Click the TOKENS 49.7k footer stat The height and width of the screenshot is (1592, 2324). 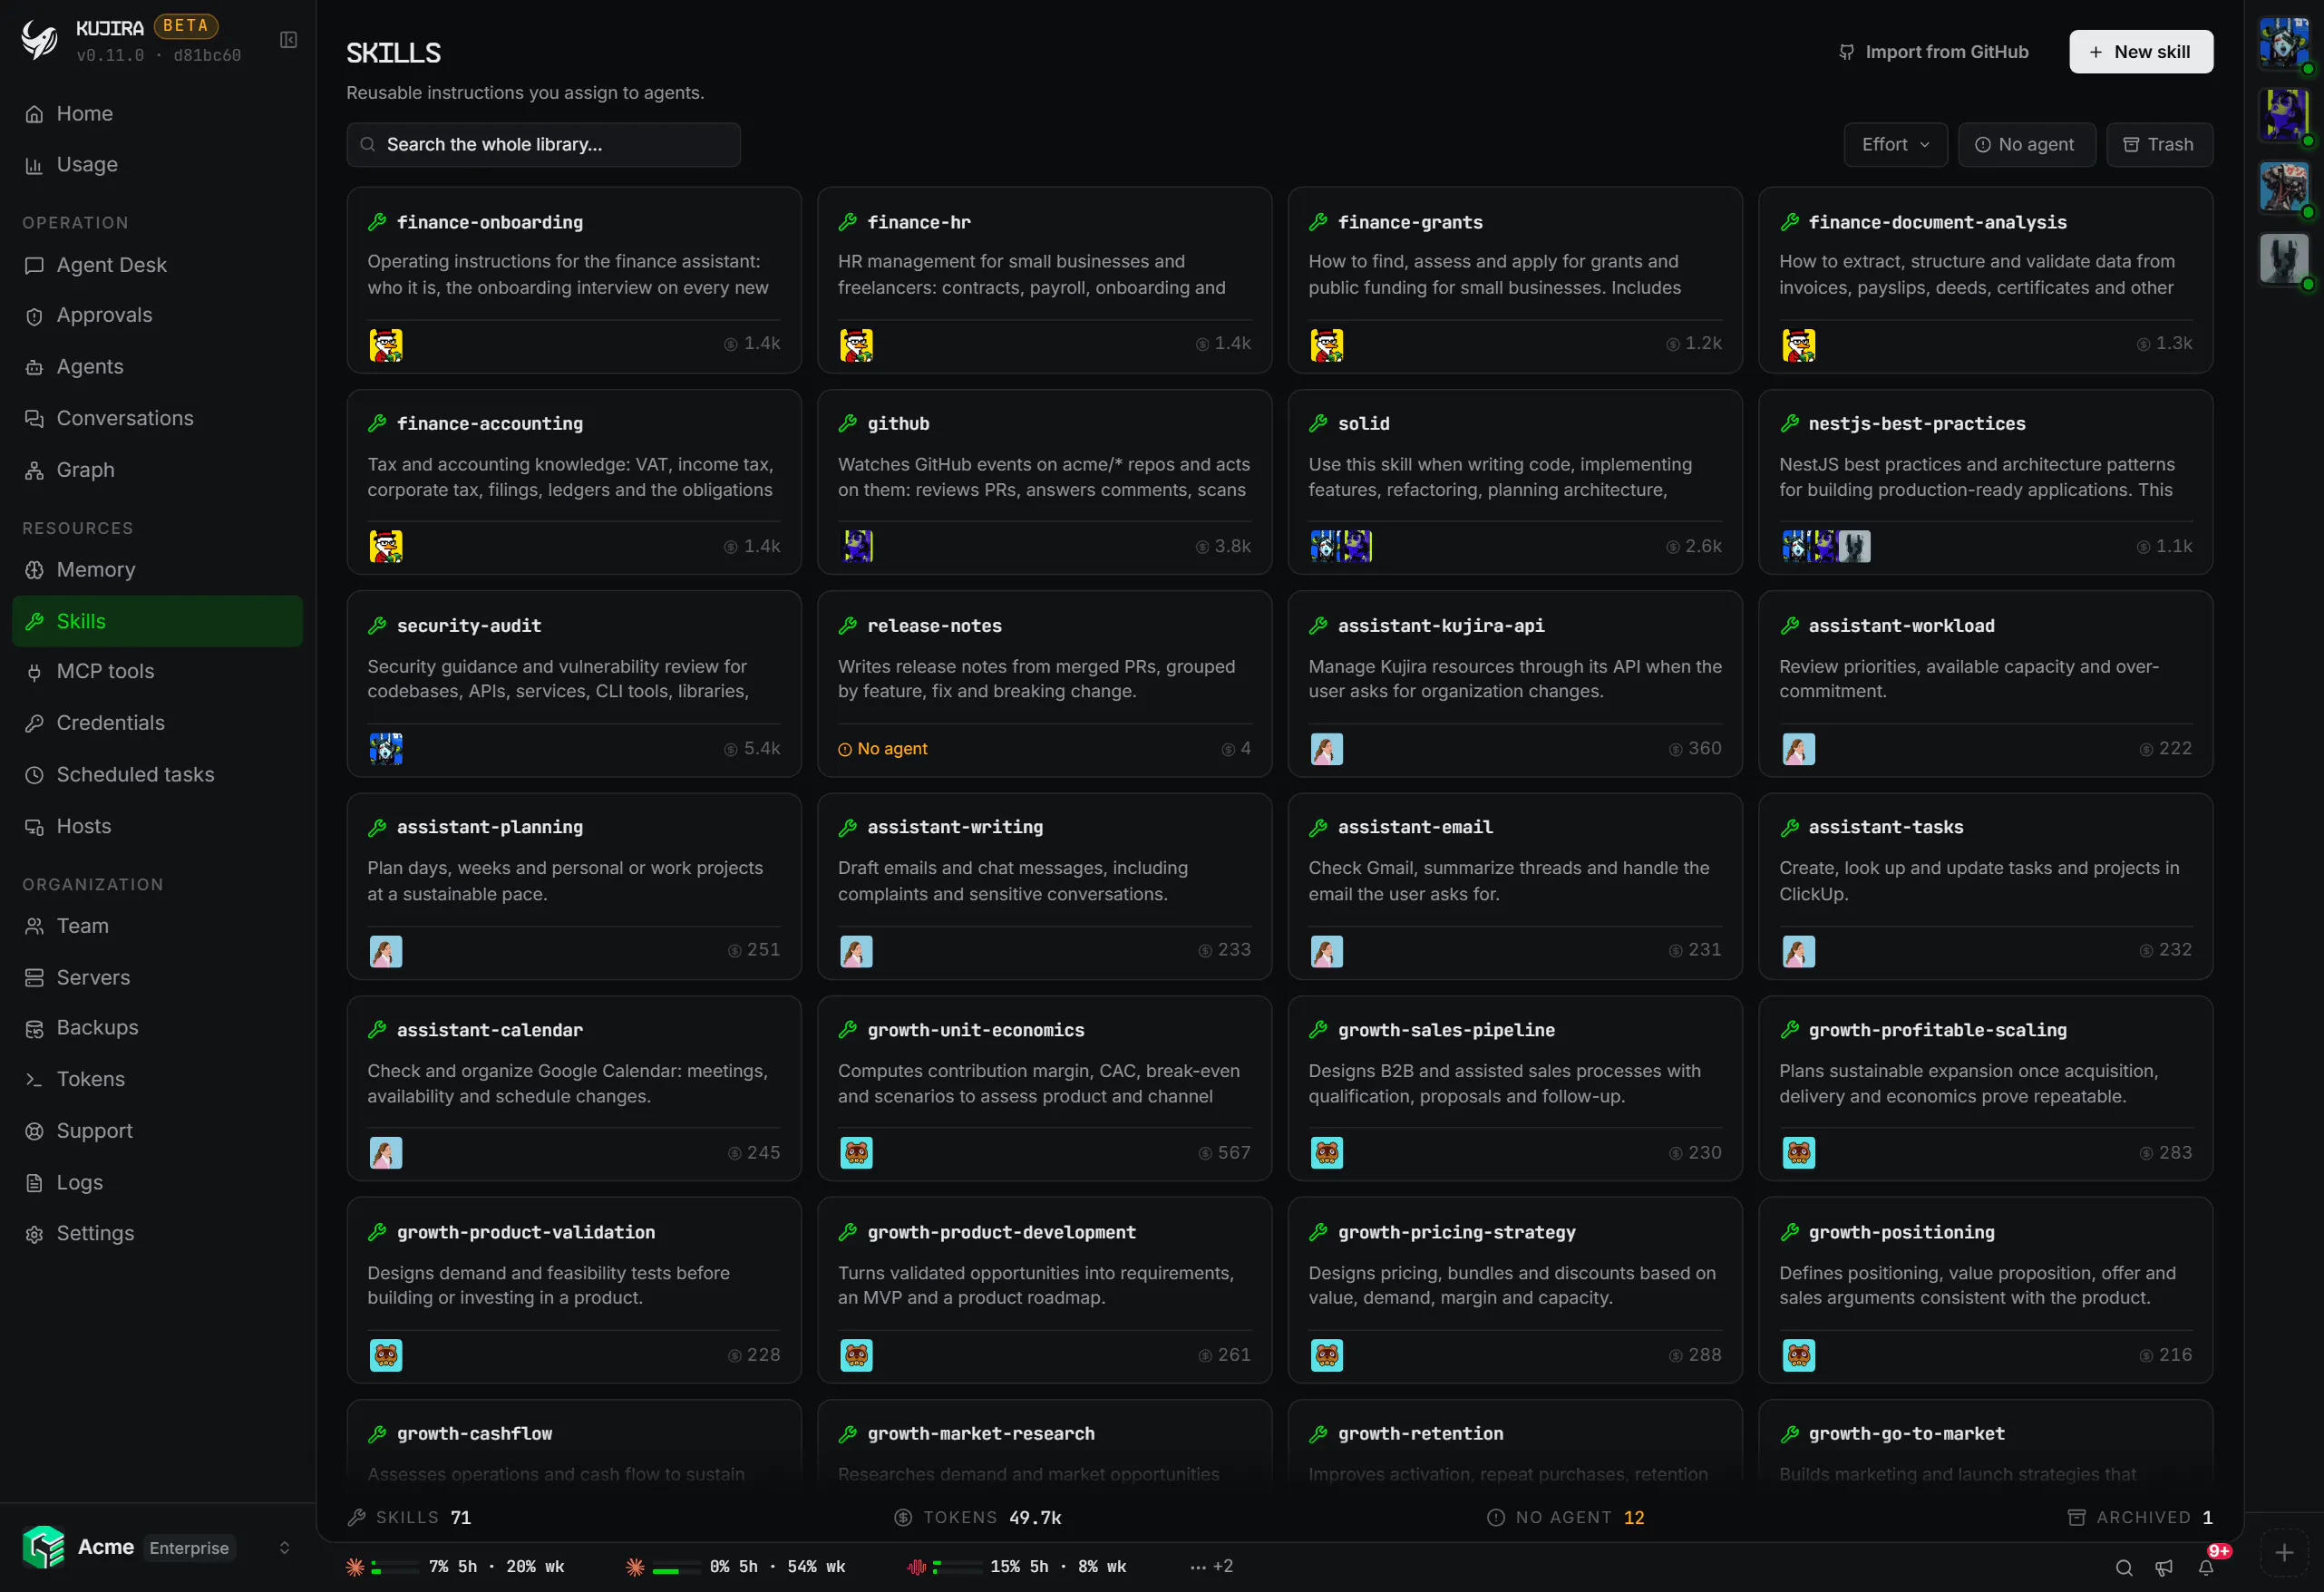point(977,1518)
